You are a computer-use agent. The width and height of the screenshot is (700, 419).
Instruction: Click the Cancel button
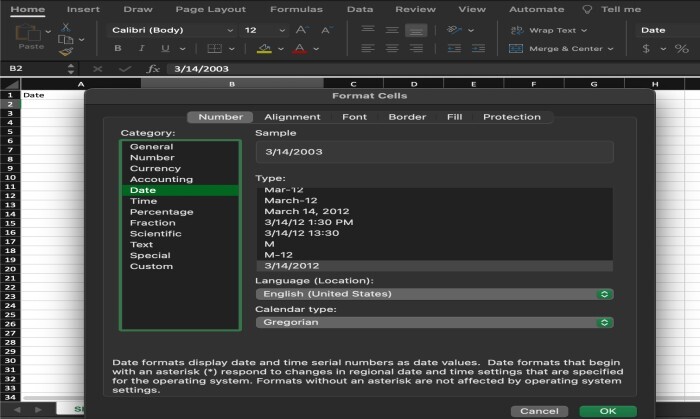pos(539,411)
